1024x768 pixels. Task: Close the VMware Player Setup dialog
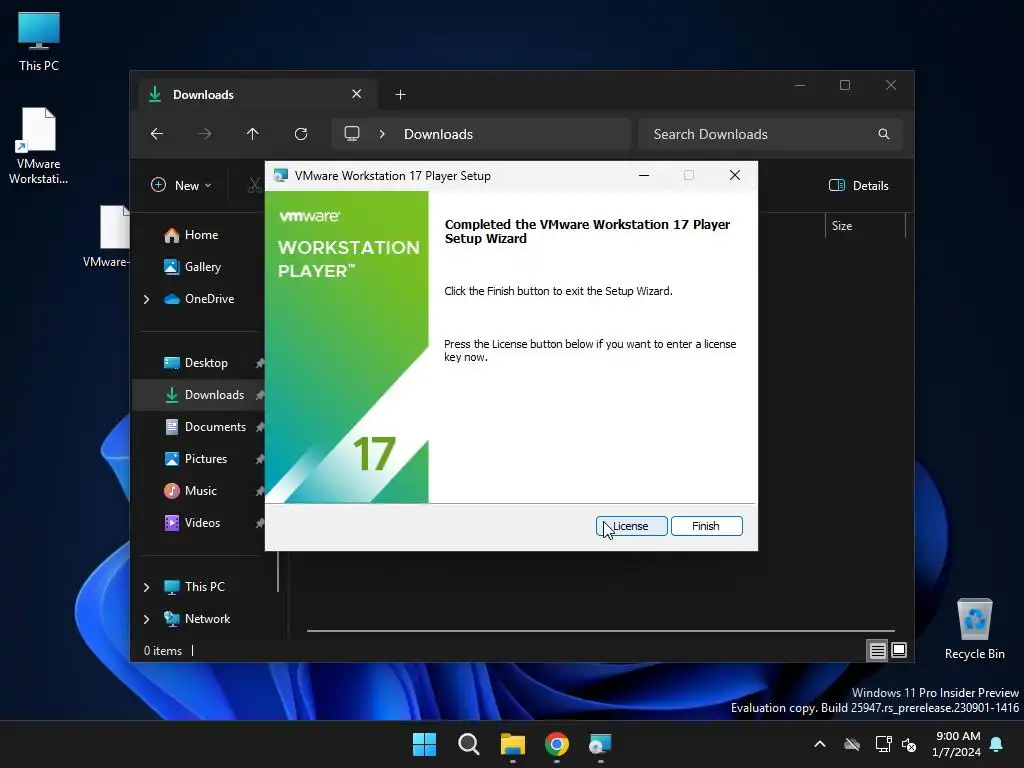coord(735,175)
